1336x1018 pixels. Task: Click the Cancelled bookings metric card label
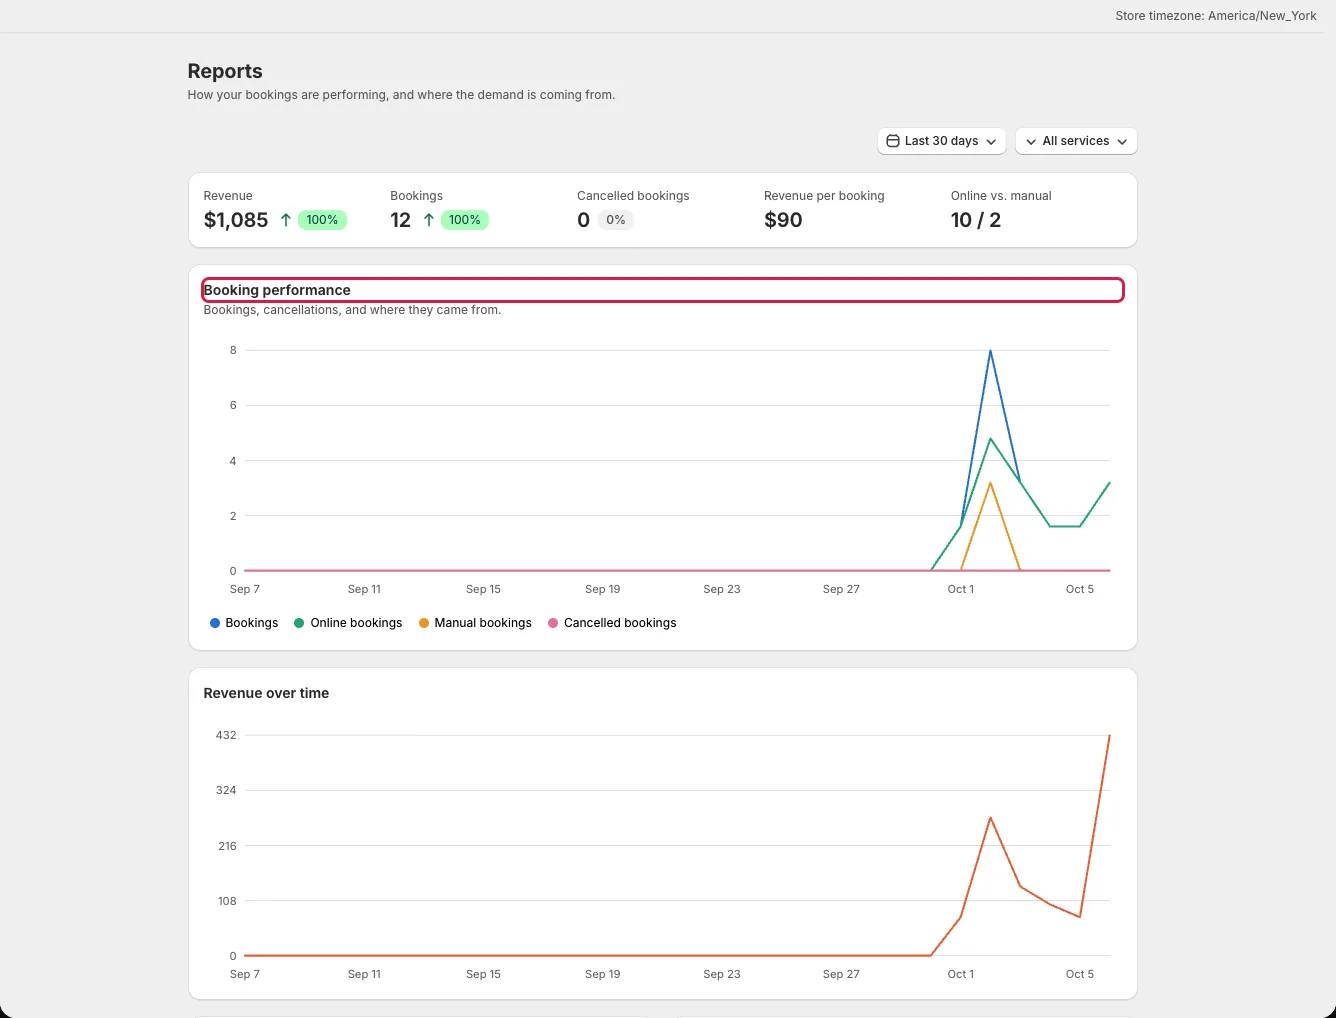(633, 196)
